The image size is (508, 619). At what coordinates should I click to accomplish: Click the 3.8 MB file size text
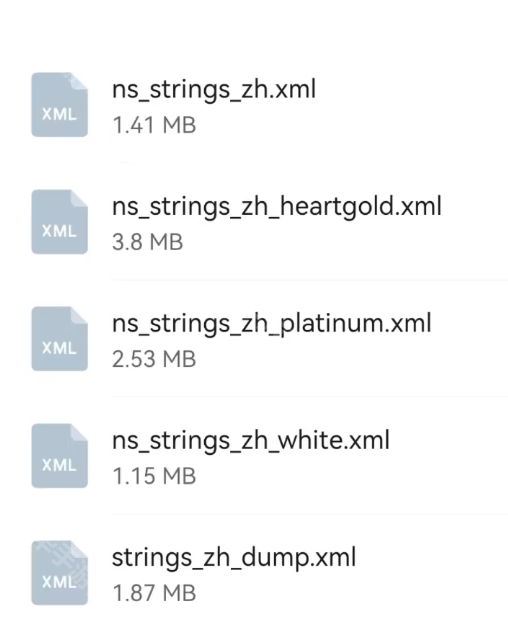[148, 242]
